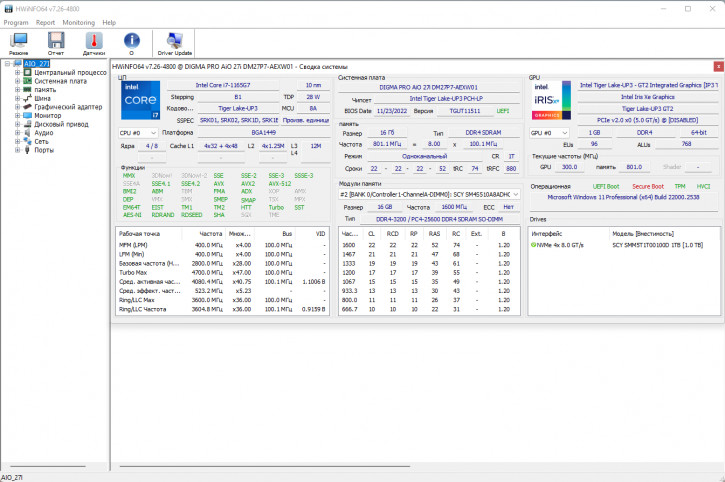
Task: Click the SSPEC SRK01, SRK02 value field
Action: pos(239,120)
